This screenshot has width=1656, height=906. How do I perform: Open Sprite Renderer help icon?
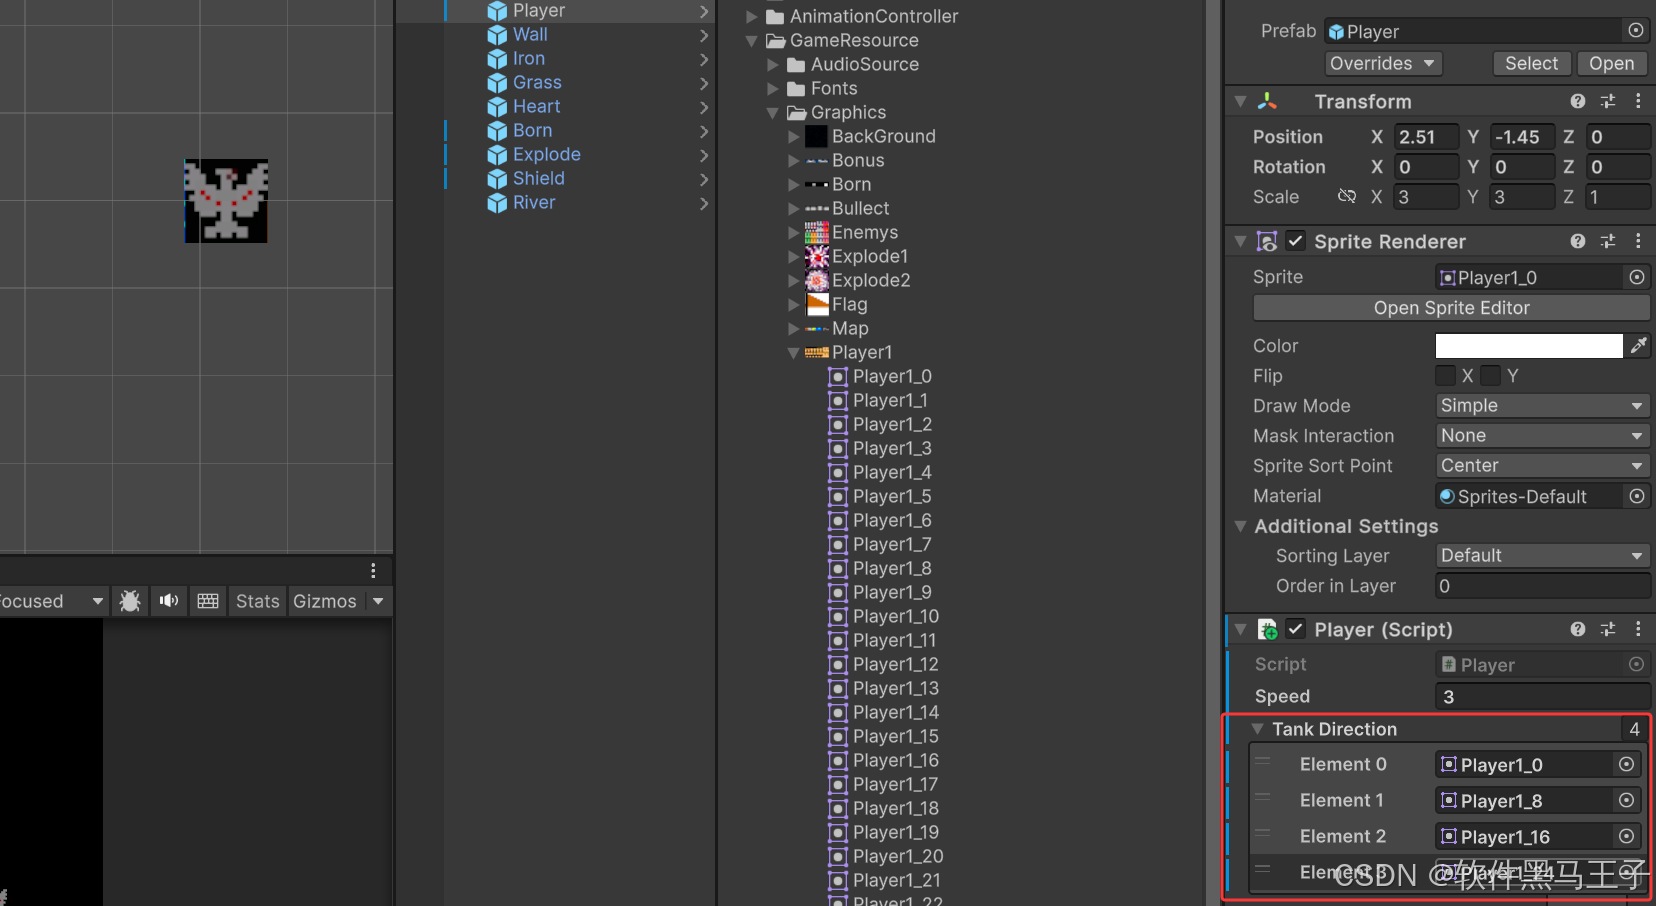coord(1578,241)
